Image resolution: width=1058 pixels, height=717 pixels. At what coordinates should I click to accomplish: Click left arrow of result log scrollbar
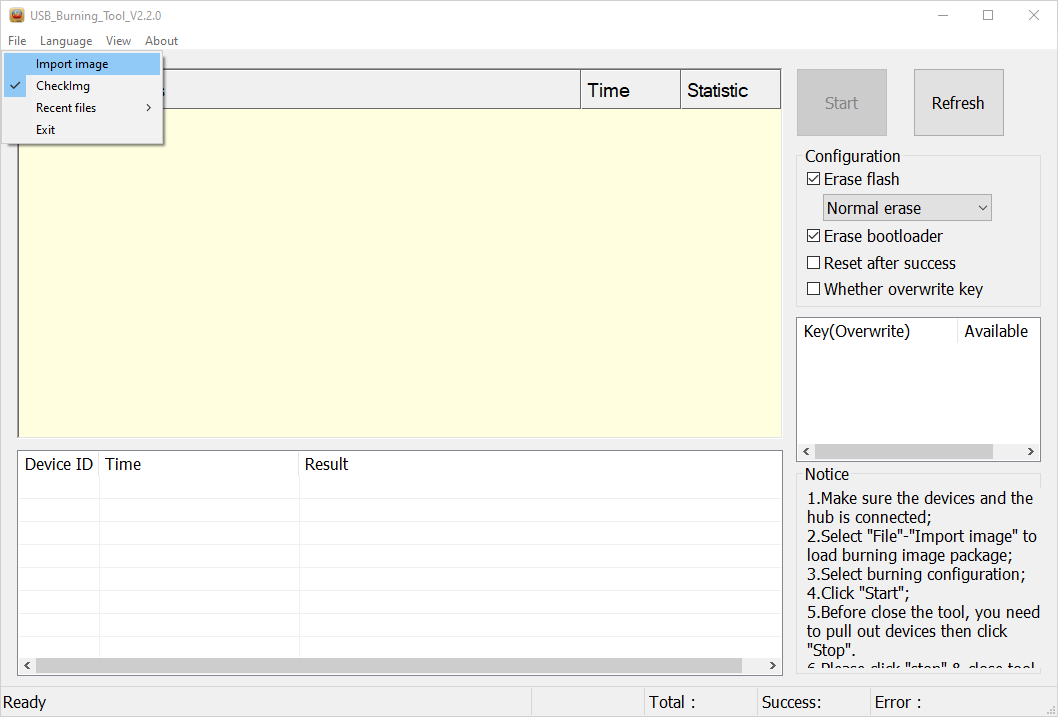click(27, 665)
